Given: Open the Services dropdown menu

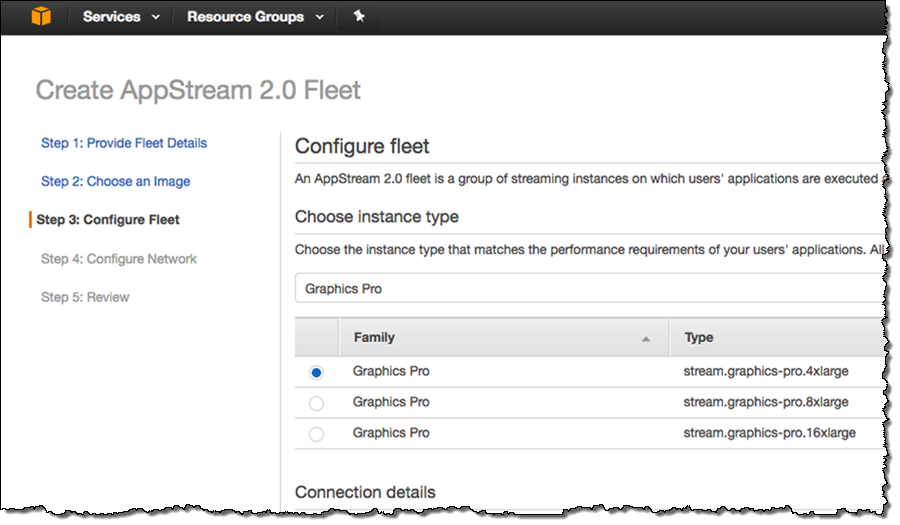Looking at the screenshot, I should pos(121,17).
